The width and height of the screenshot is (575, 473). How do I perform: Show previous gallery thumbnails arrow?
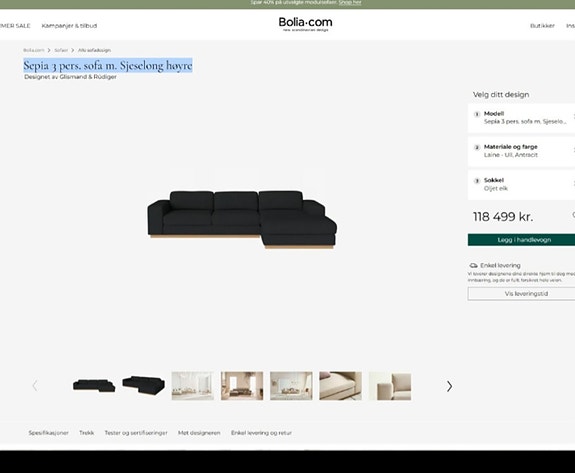click(35, 386)
